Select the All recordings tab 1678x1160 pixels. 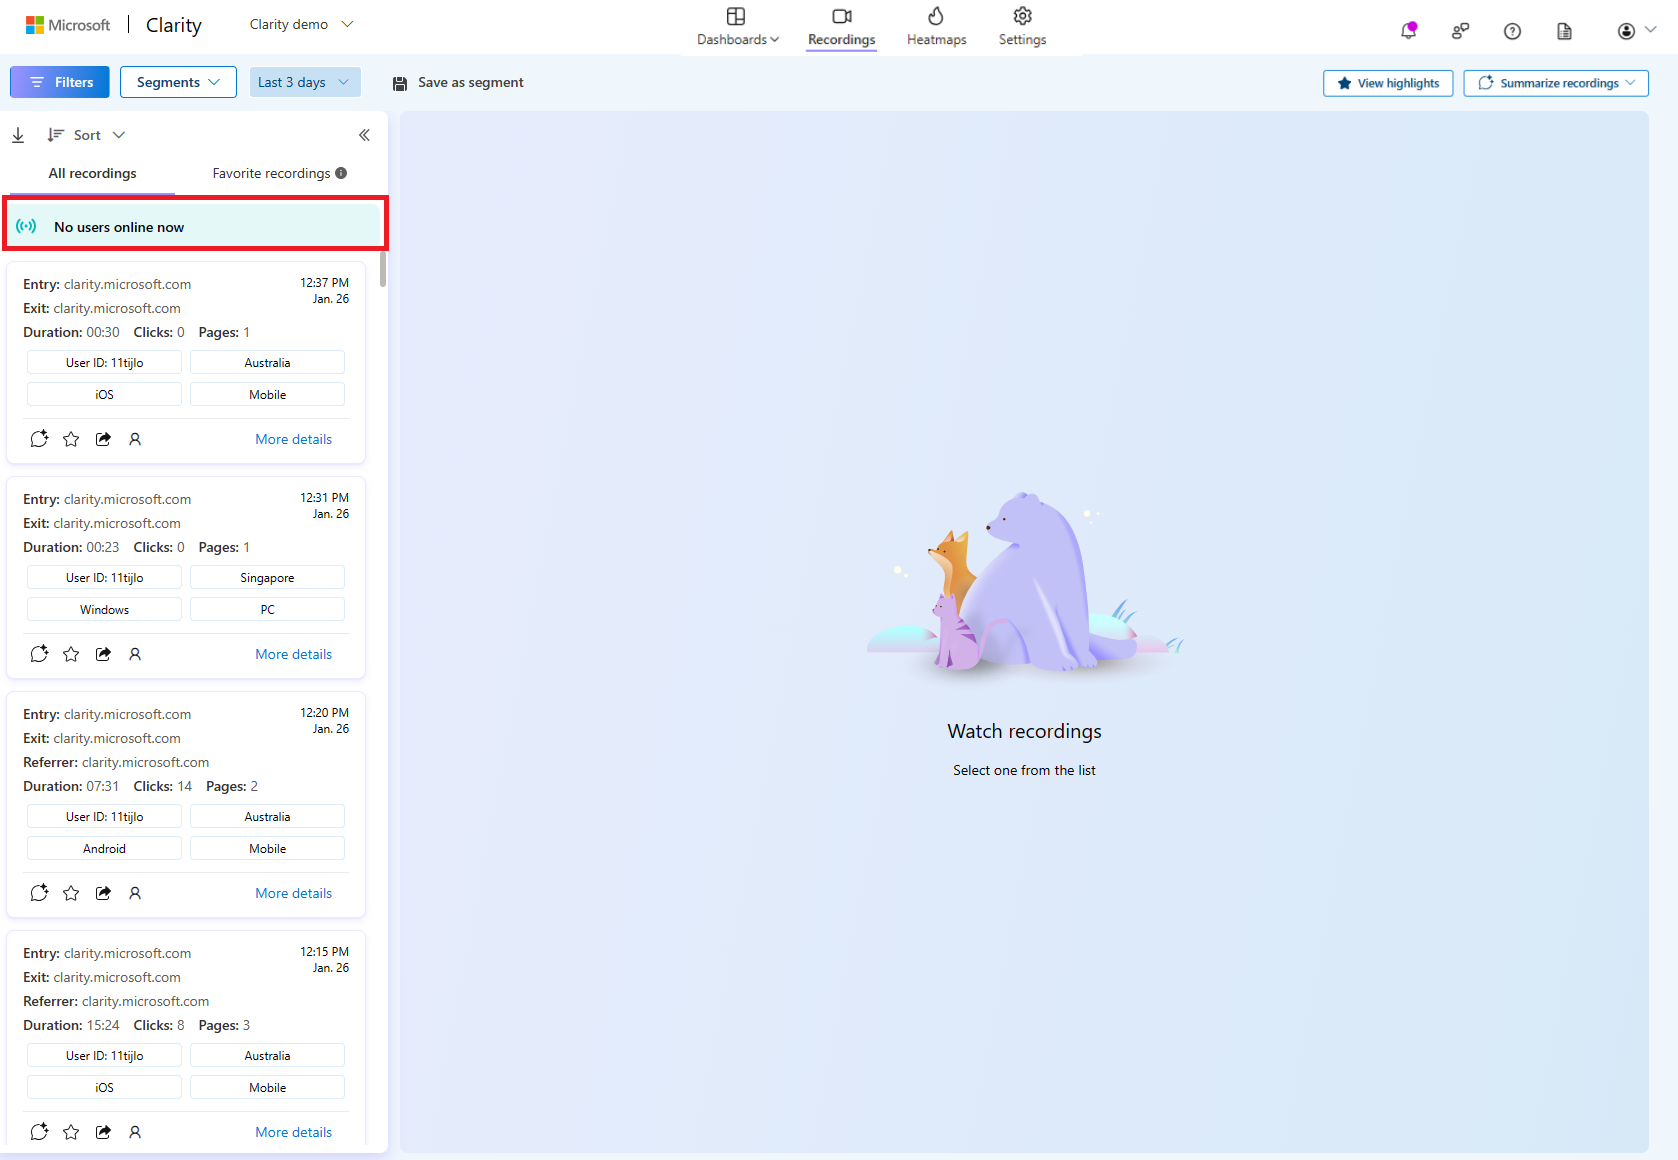click(x=92, y=174)
